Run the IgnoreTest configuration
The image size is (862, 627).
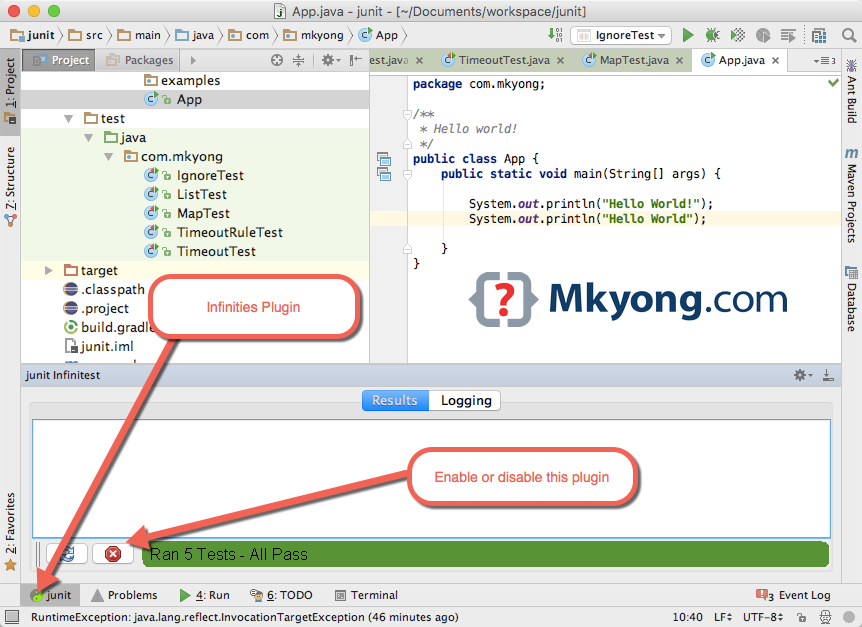687,35
